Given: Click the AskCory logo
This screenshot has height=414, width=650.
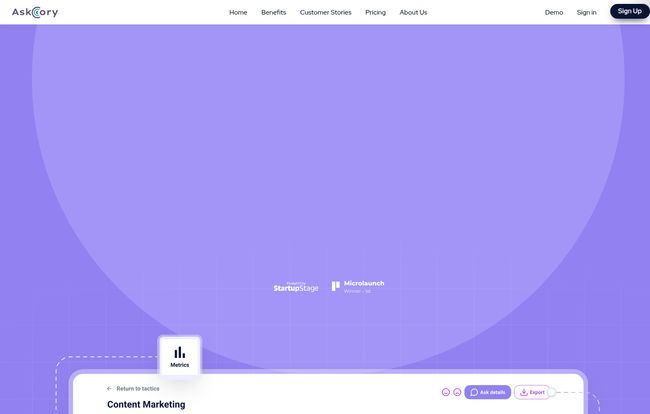Looking at the screenshot, I should pyautogui.click(x=35, y=12).
